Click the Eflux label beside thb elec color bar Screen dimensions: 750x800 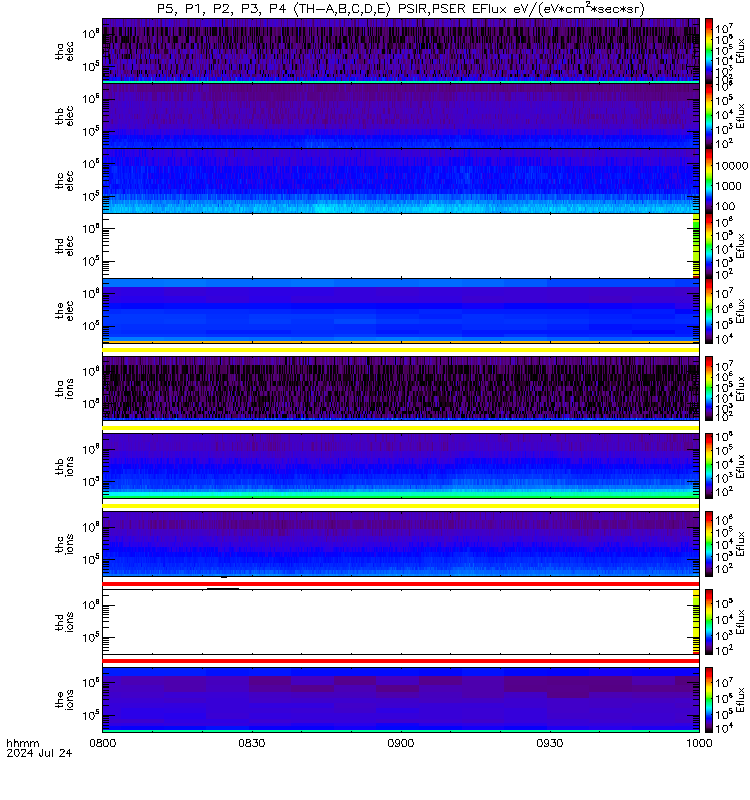[741, 116]
